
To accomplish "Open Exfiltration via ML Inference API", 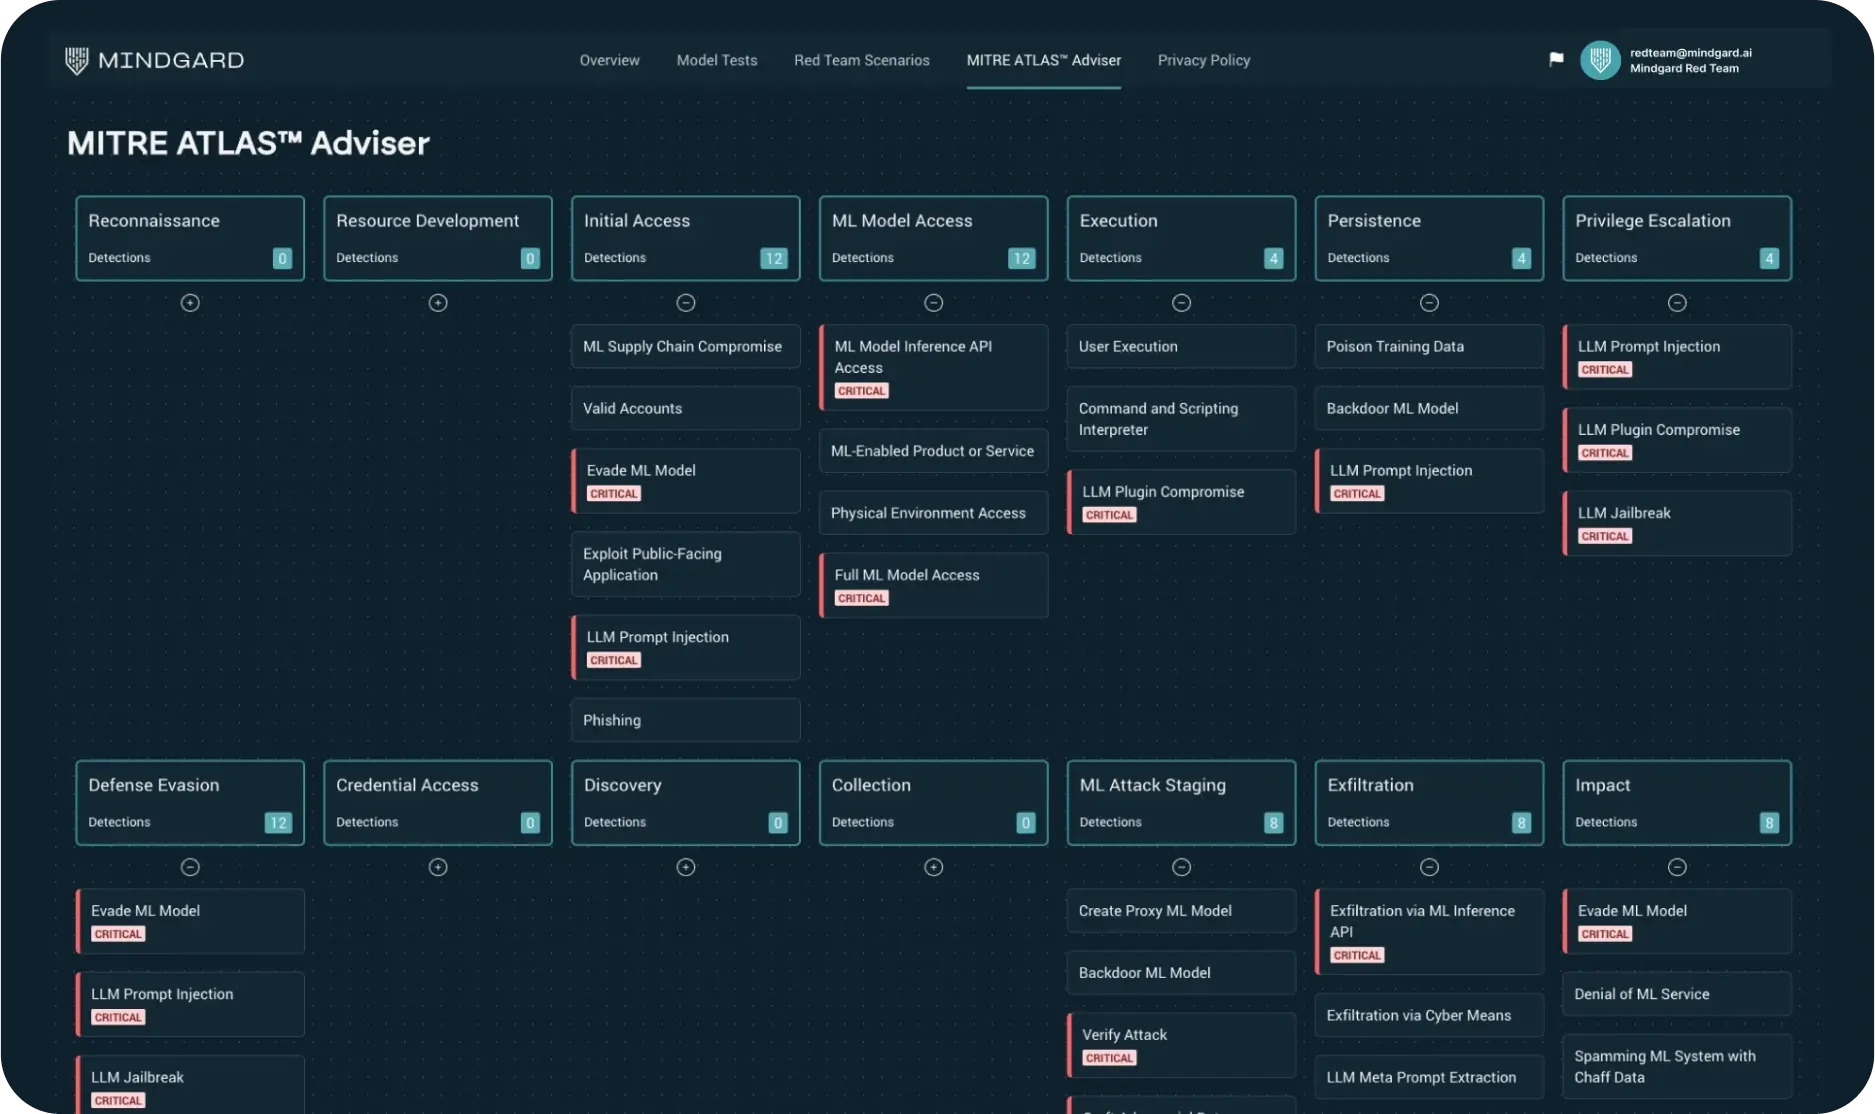I will coord(1429,932).
